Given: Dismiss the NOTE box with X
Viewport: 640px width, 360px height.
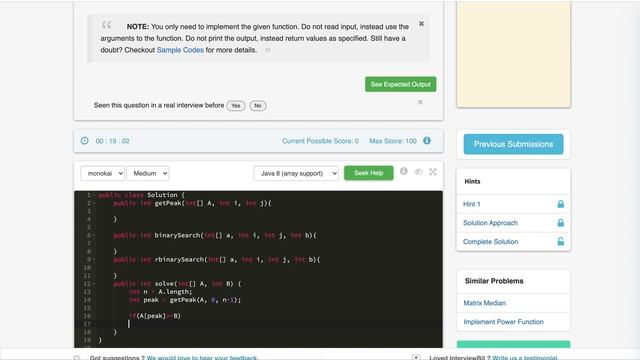Looking at the screenshot, I should pyautogui.click(x=421, y=24).
